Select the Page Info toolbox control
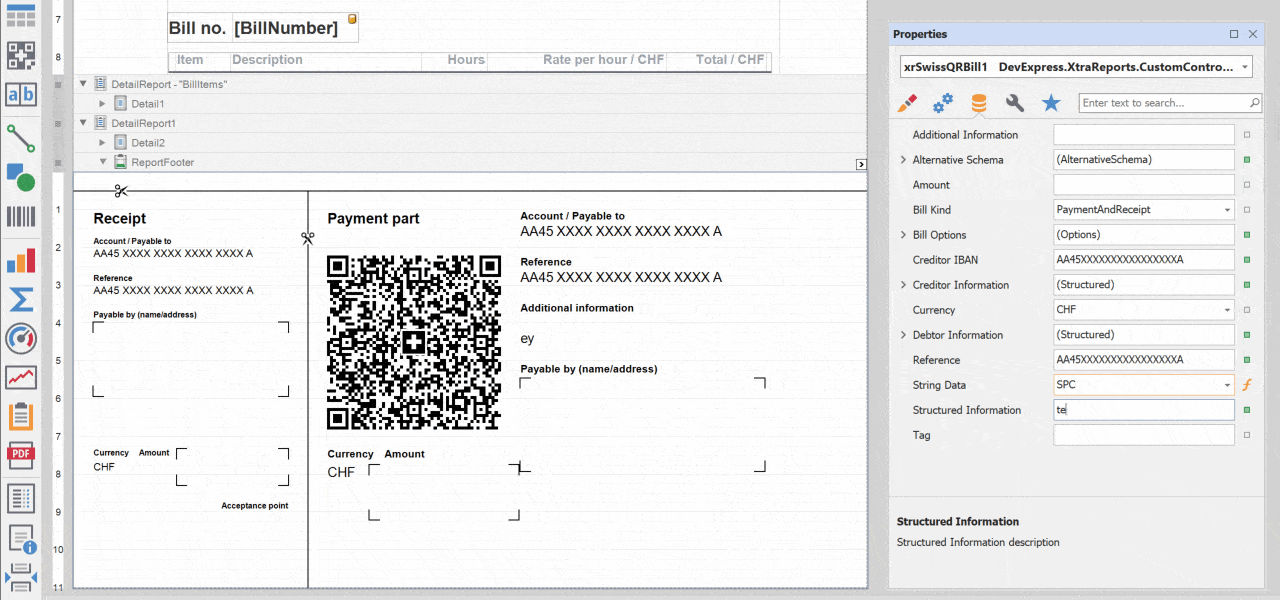The height and width of the screenshot is (600, 1280). pyautogui.click(x=21, y=539)
